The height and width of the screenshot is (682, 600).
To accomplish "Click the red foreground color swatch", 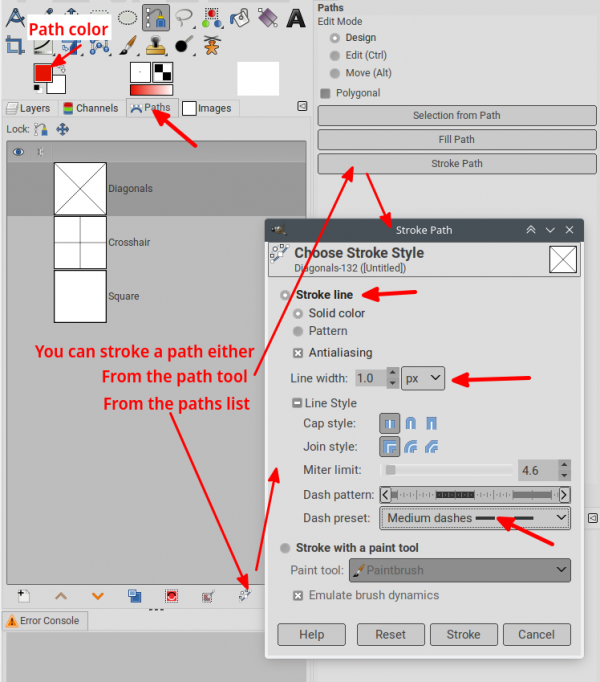I will 42,73.
